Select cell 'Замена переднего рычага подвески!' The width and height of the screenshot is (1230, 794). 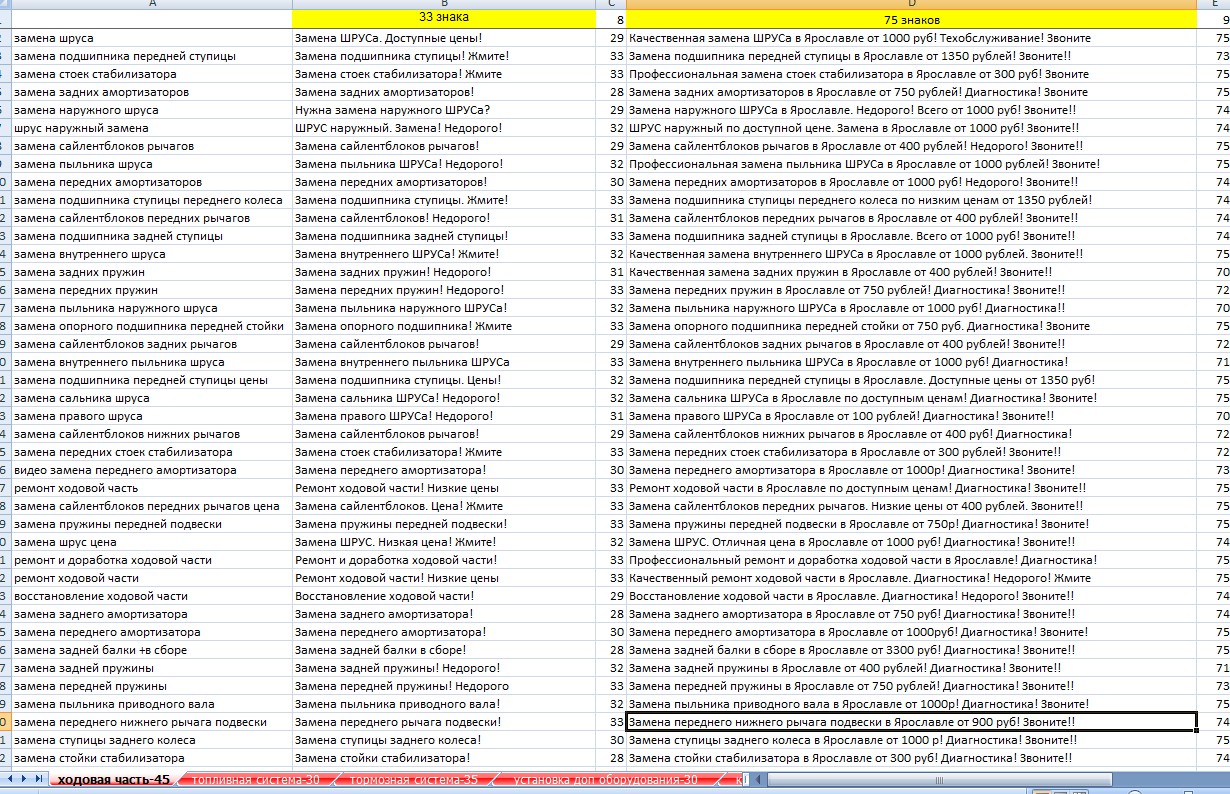pos(442,722)
